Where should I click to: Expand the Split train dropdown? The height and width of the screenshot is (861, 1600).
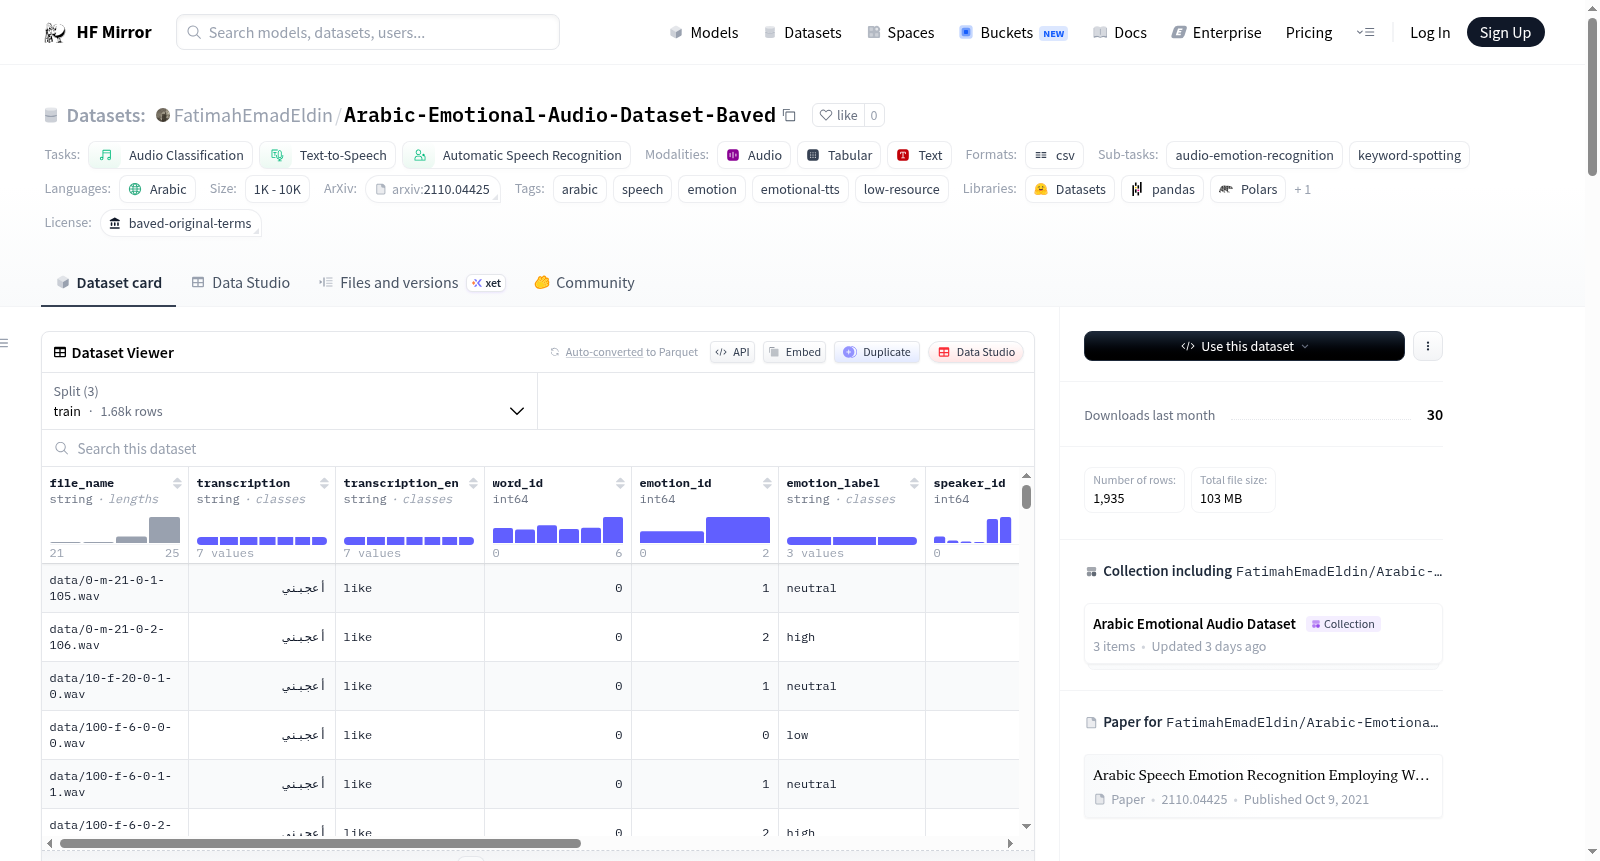point(289,401)
